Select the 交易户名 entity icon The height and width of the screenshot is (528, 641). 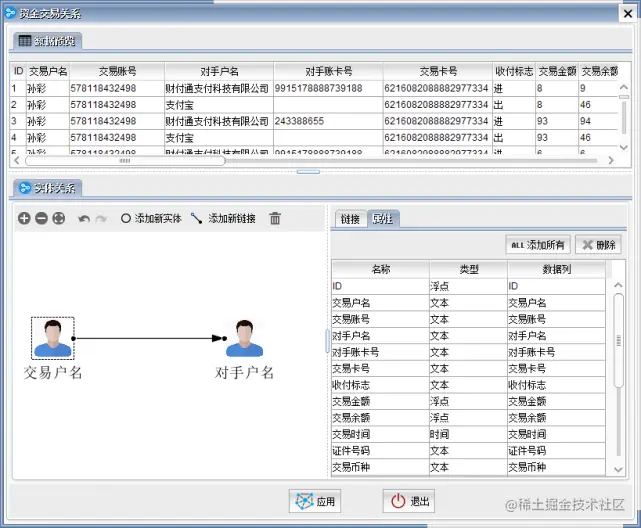pos(53,338)
